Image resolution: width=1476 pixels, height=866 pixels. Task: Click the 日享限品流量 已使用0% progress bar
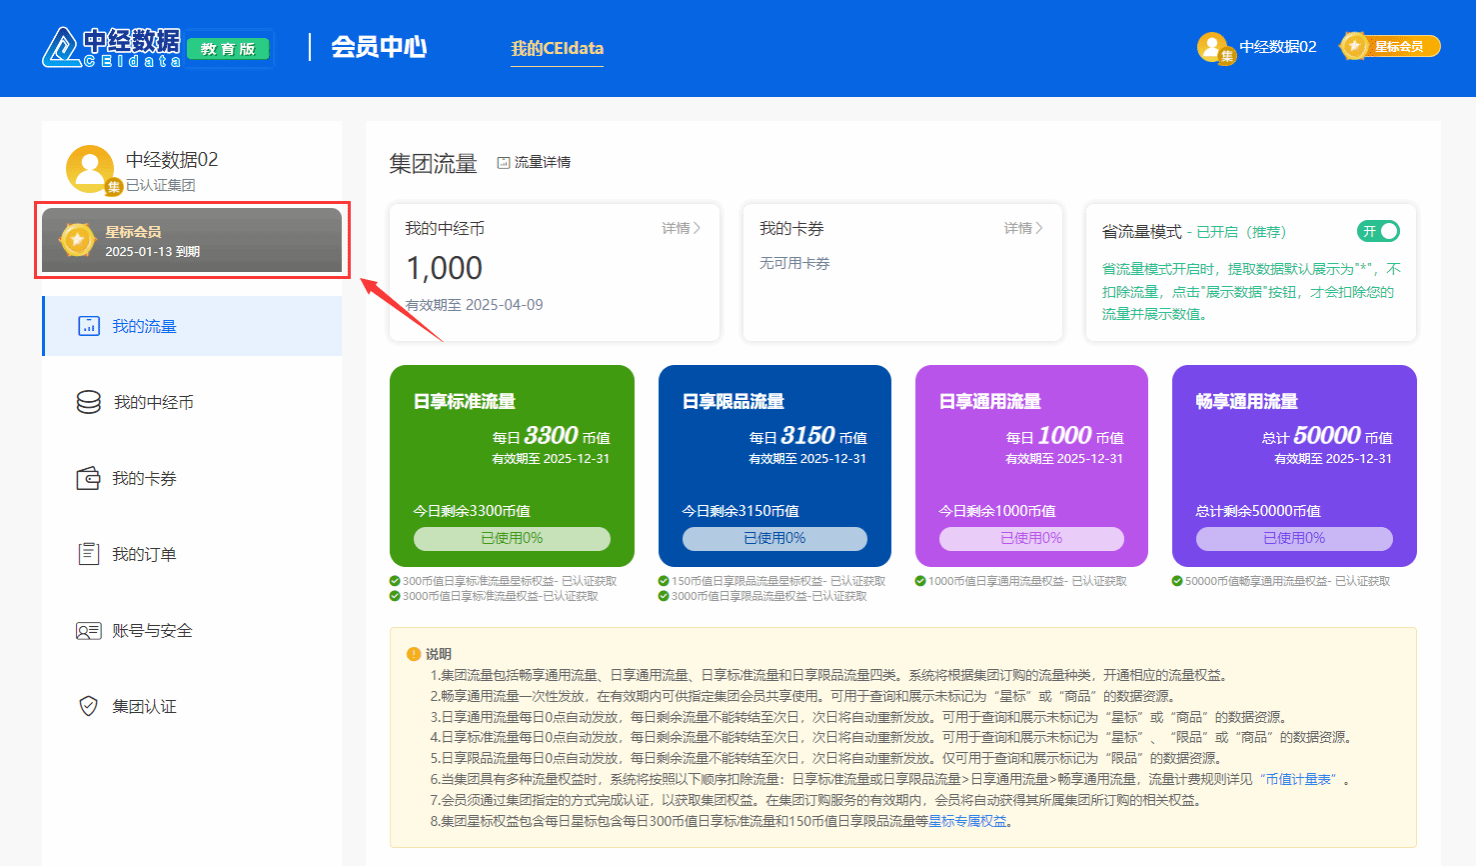775,538
